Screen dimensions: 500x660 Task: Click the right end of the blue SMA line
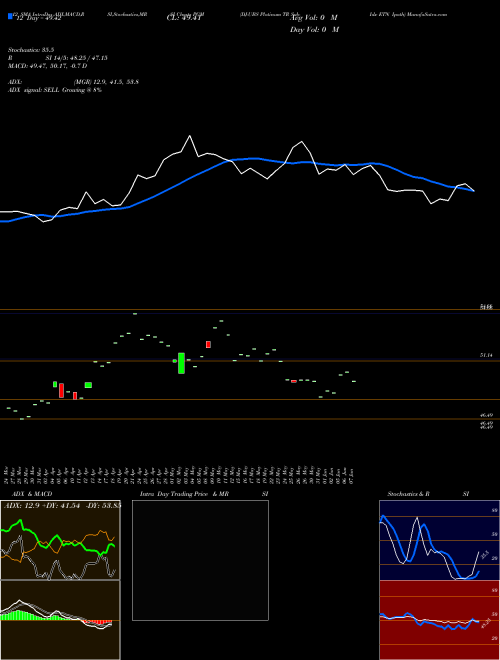(473, 191)
